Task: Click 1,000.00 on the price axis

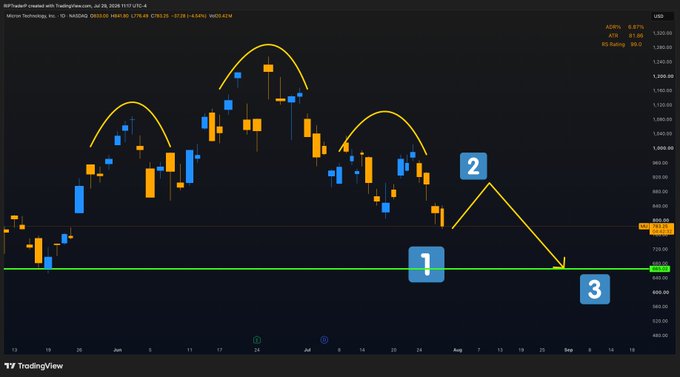Action: pos(663,148)
